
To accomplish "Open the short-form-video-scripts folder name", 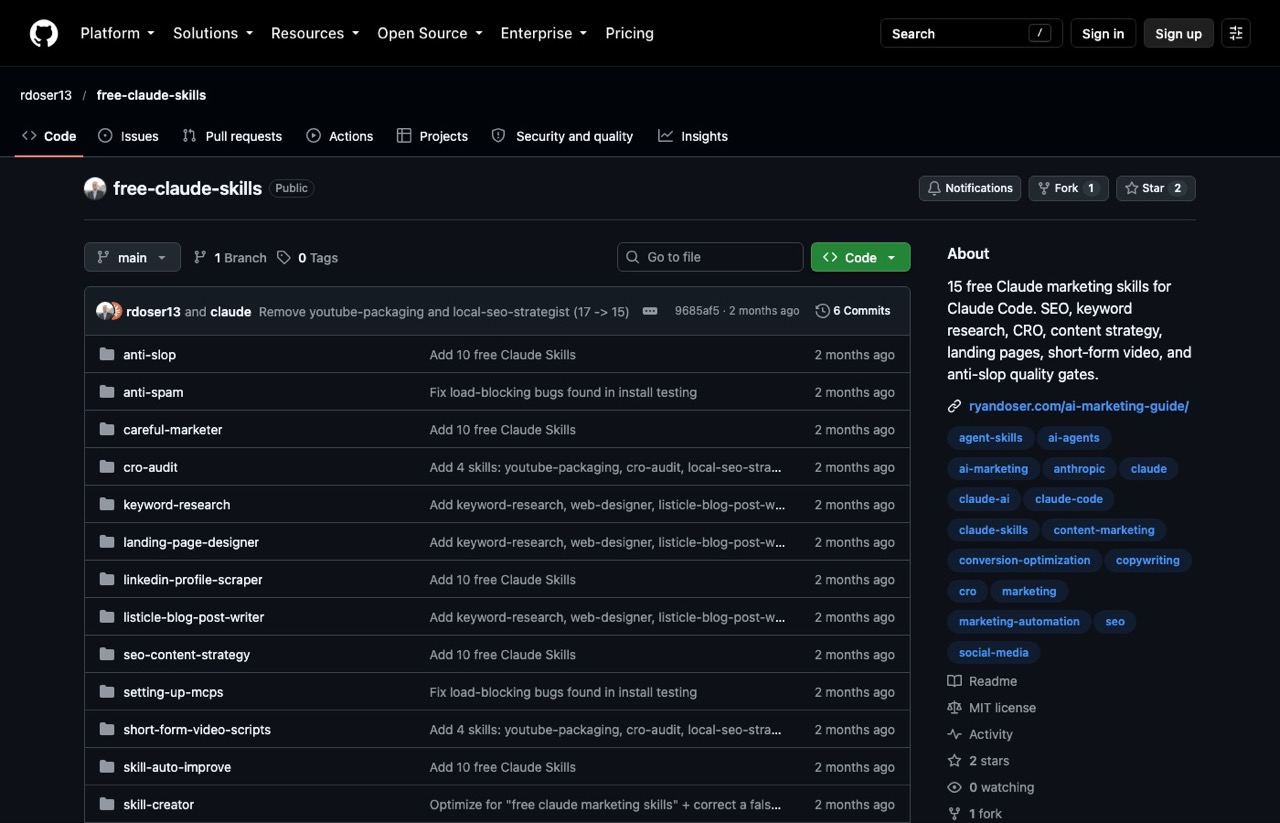I will [x=197, y=730].
